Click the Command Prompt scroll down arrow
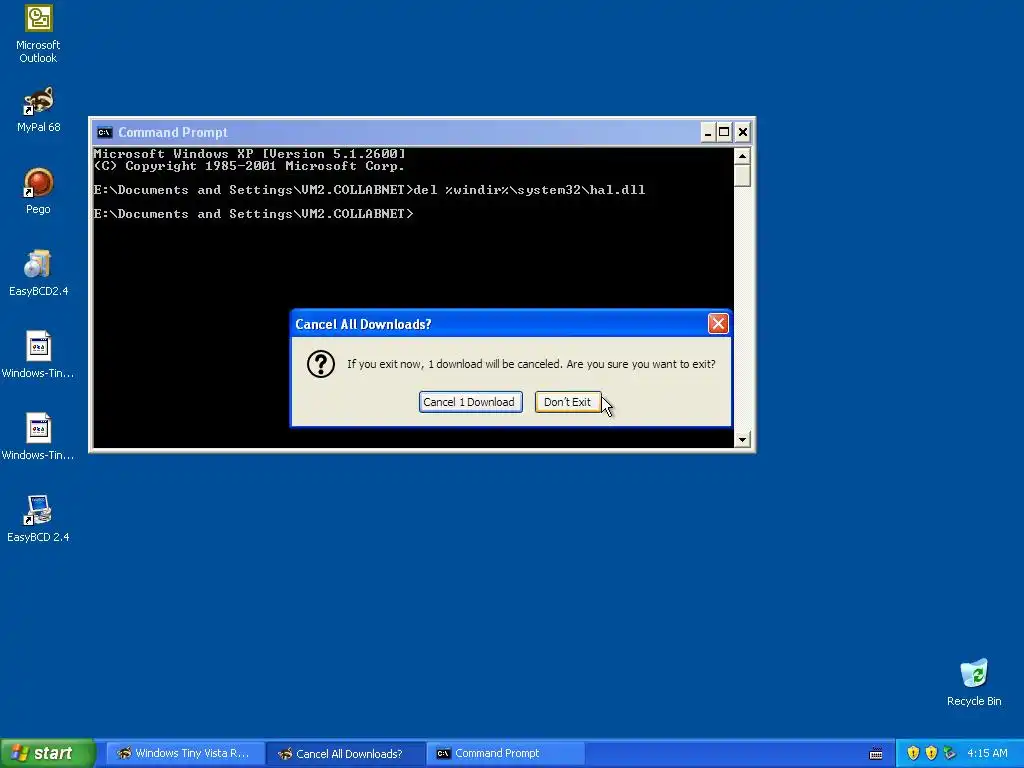This screenshot has height=768, width=1024. pos(742,440)
